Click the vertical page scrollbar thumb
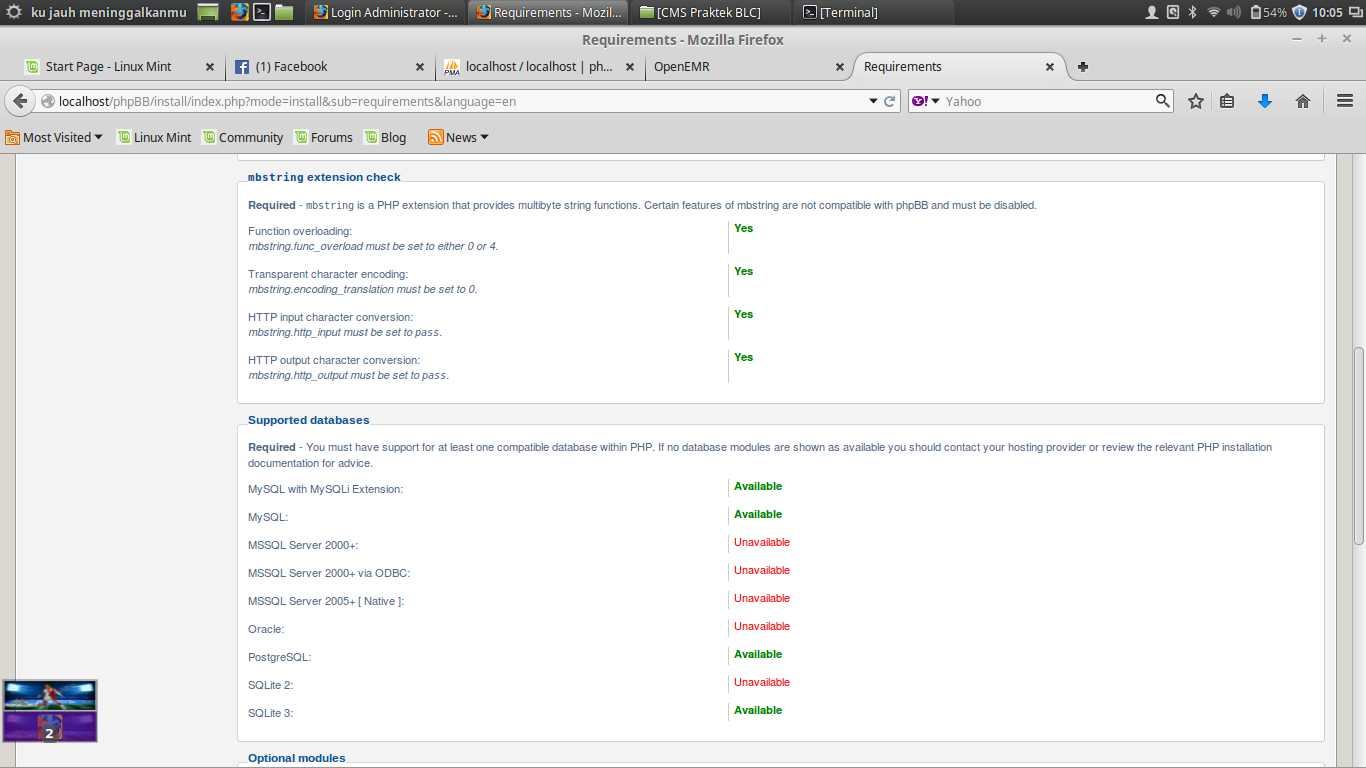This screenshot has height=768, width=1366. point(1359,446)
